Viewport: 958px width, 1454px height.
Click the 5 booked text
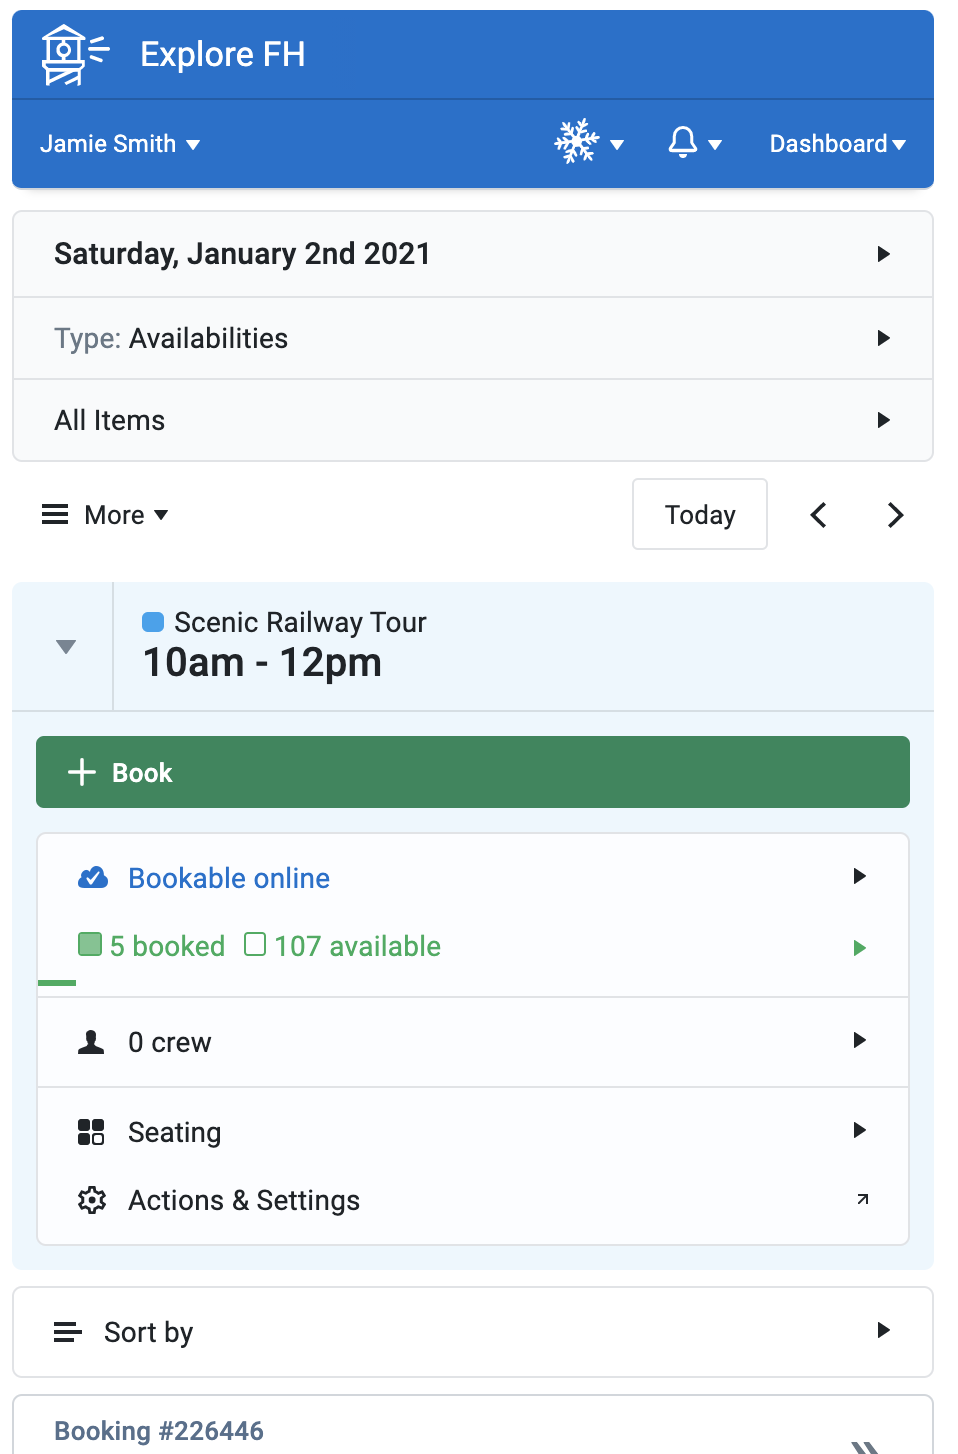point(167,946)
